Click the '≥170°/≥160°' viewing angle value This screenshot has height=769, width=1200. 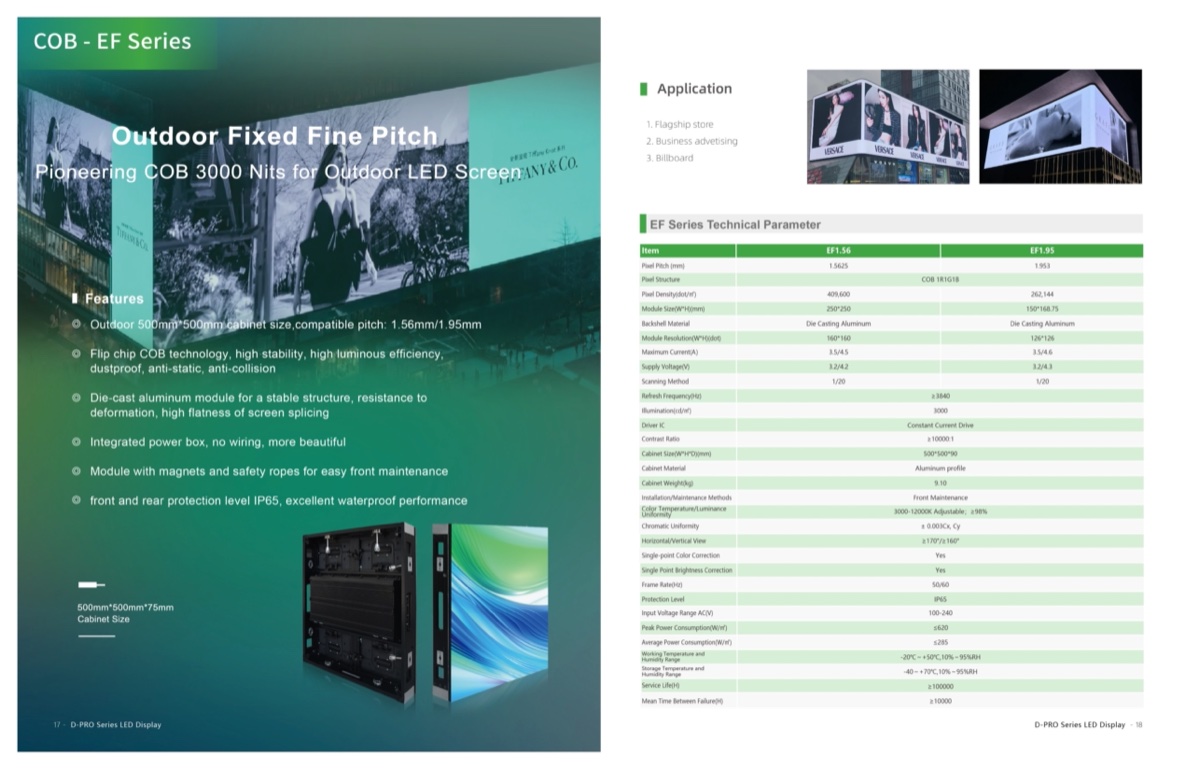pos(940,541)
